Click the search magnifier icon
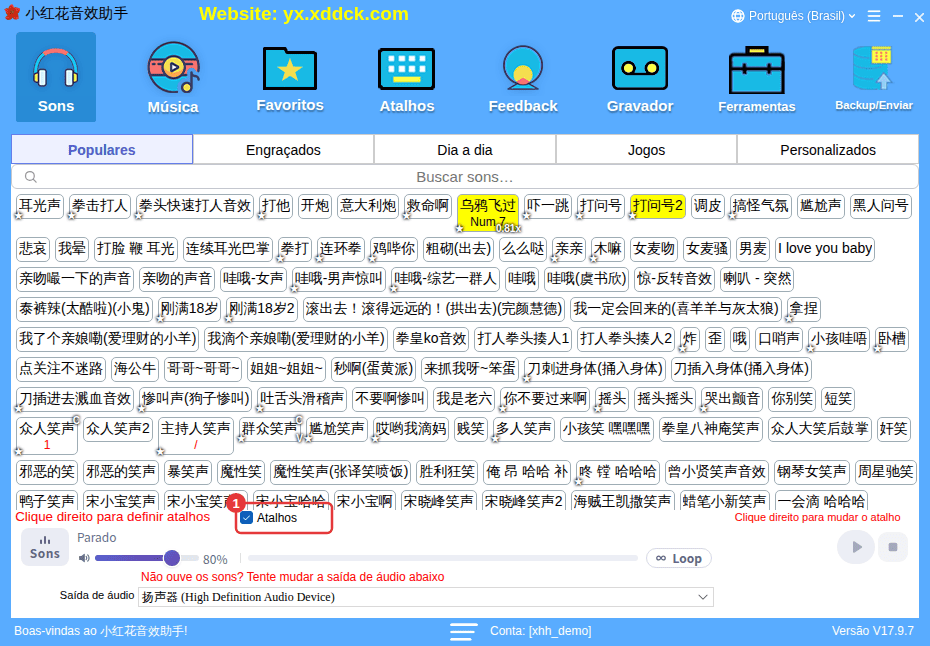This screenshot has width=930, height=646. click(31, 177)
